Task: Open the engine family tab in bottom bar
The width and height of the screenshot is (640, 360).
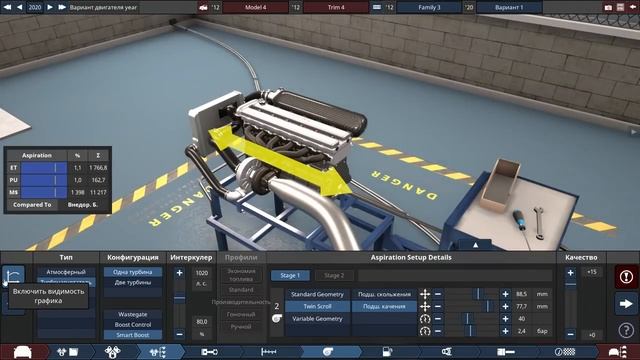Action: pos(67,352)
